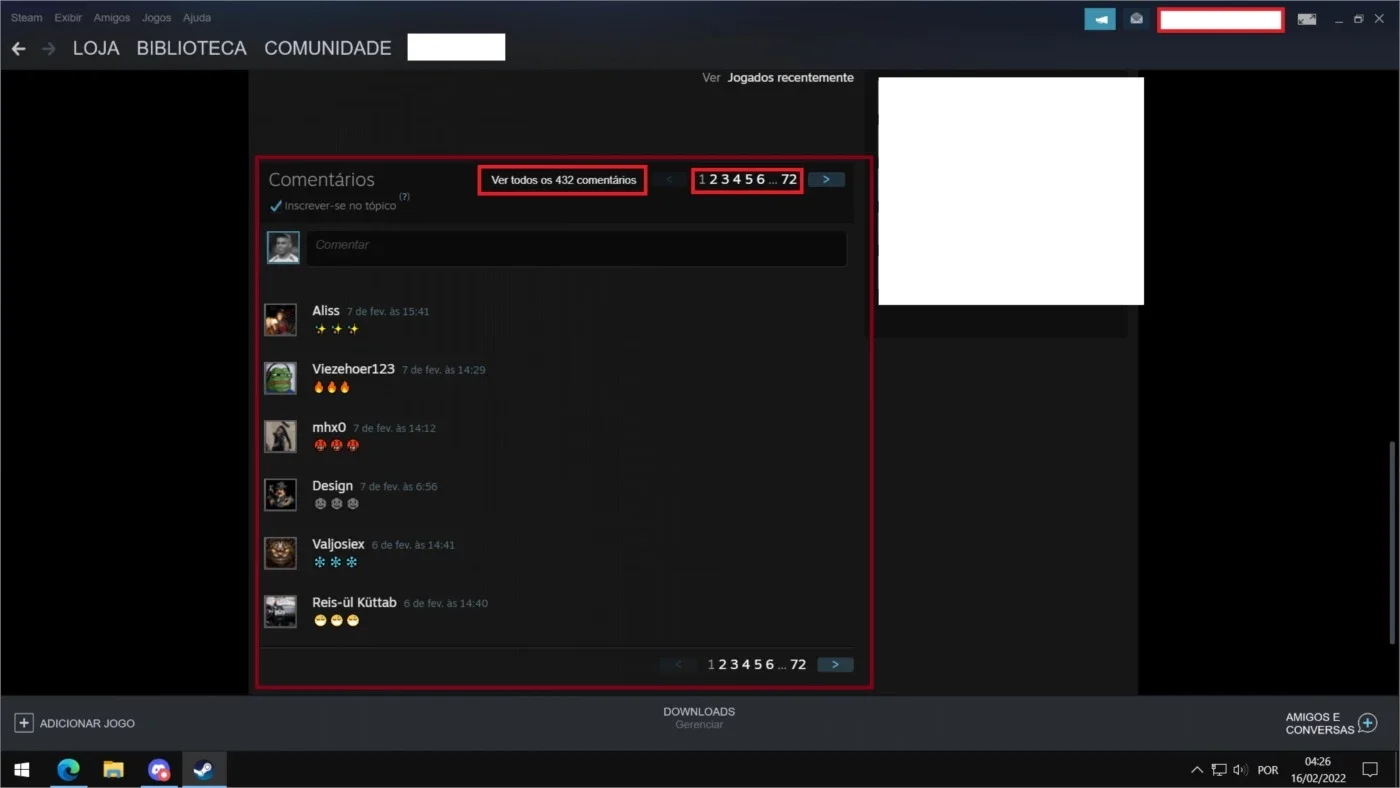Image resolution: width=1400 pixels, height=788 pixels.
Task: Open the Steam menu
Action: click(27, 18)
